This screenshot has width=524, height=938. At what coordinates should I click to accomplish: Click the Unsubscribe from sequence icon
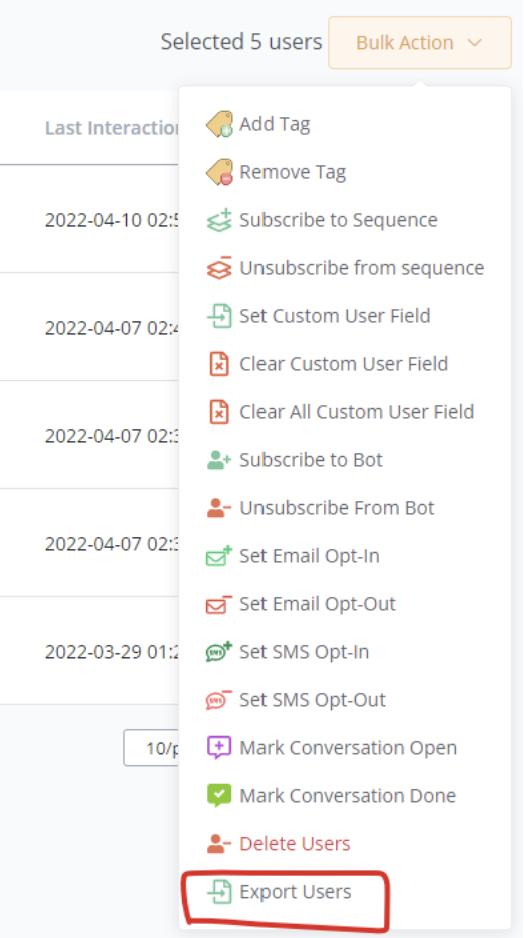pyautogui.click(x=219, y=268)
